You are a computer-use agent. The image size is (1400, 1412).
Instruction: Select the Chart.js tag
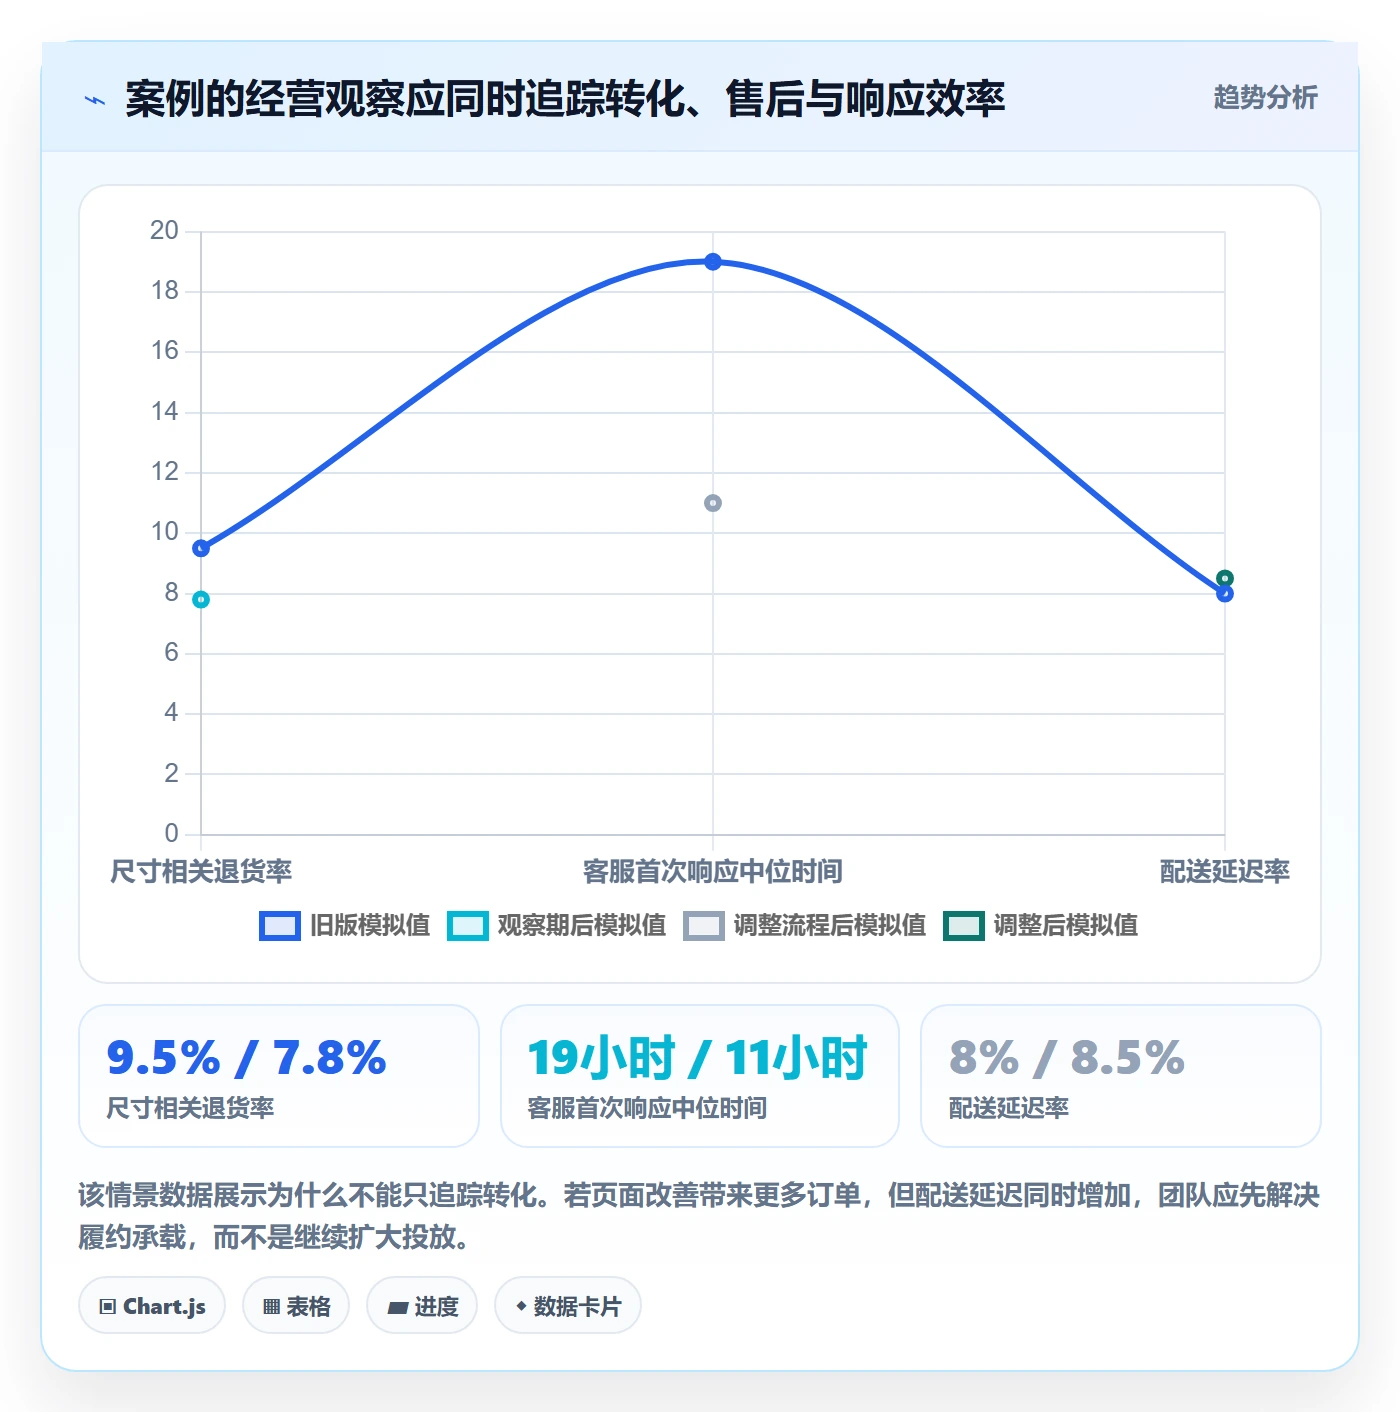click(152, 1306)
